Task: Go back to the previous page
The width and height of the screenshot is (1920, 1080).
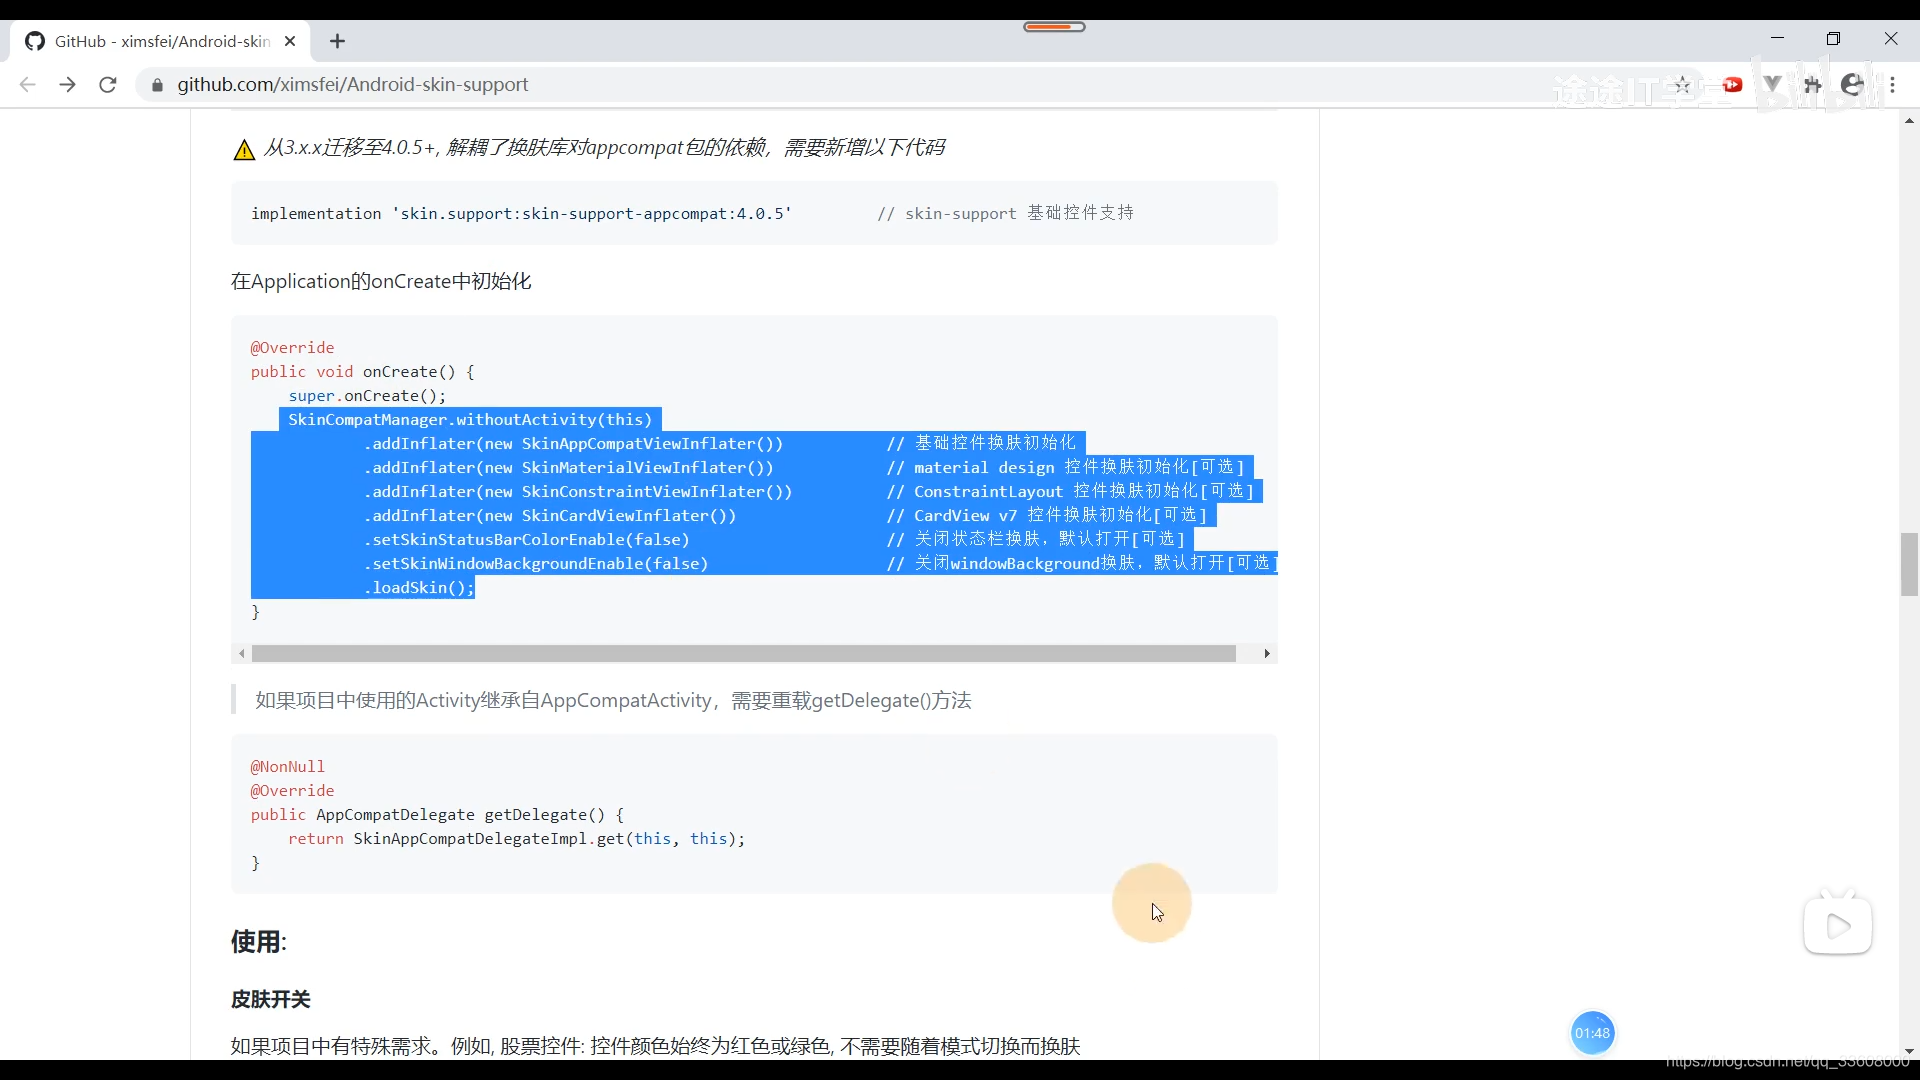Action: click(x=27, y=85)
